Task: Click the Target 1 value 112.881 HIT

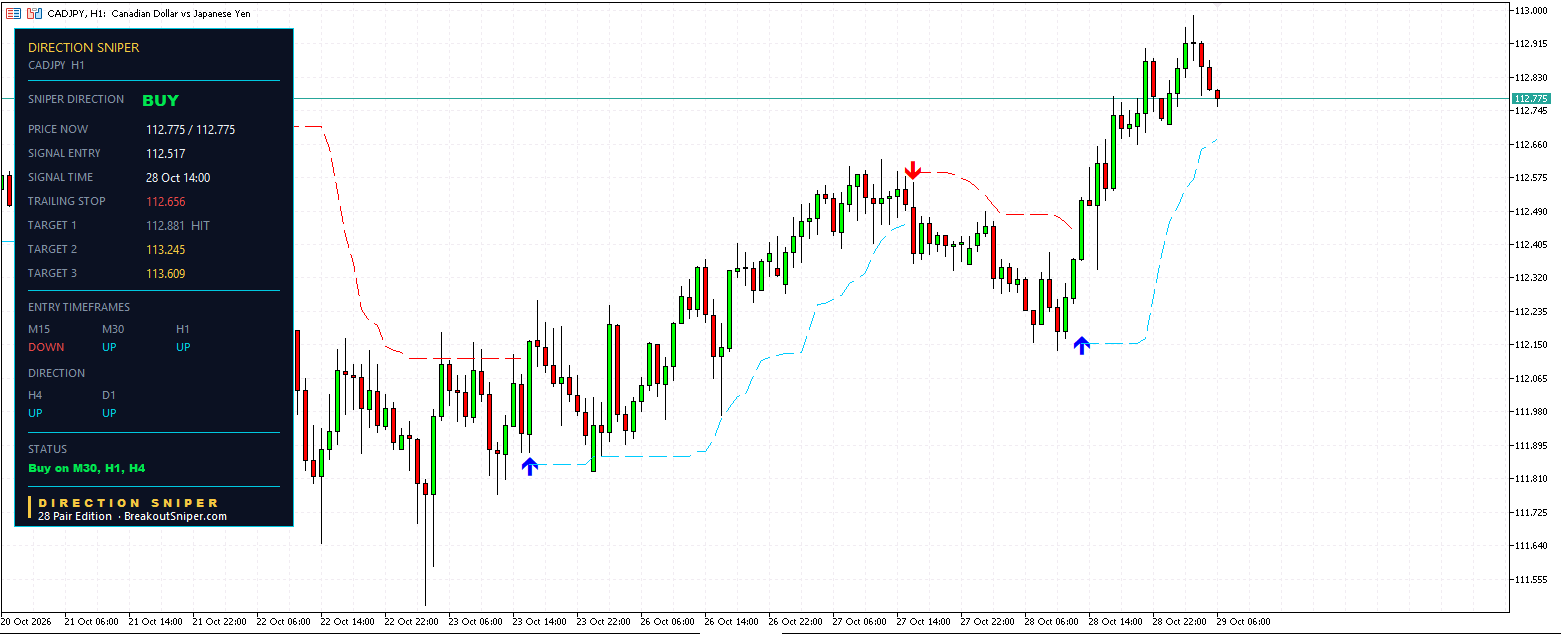Action: pyautogui.click(x=178, y=226)
